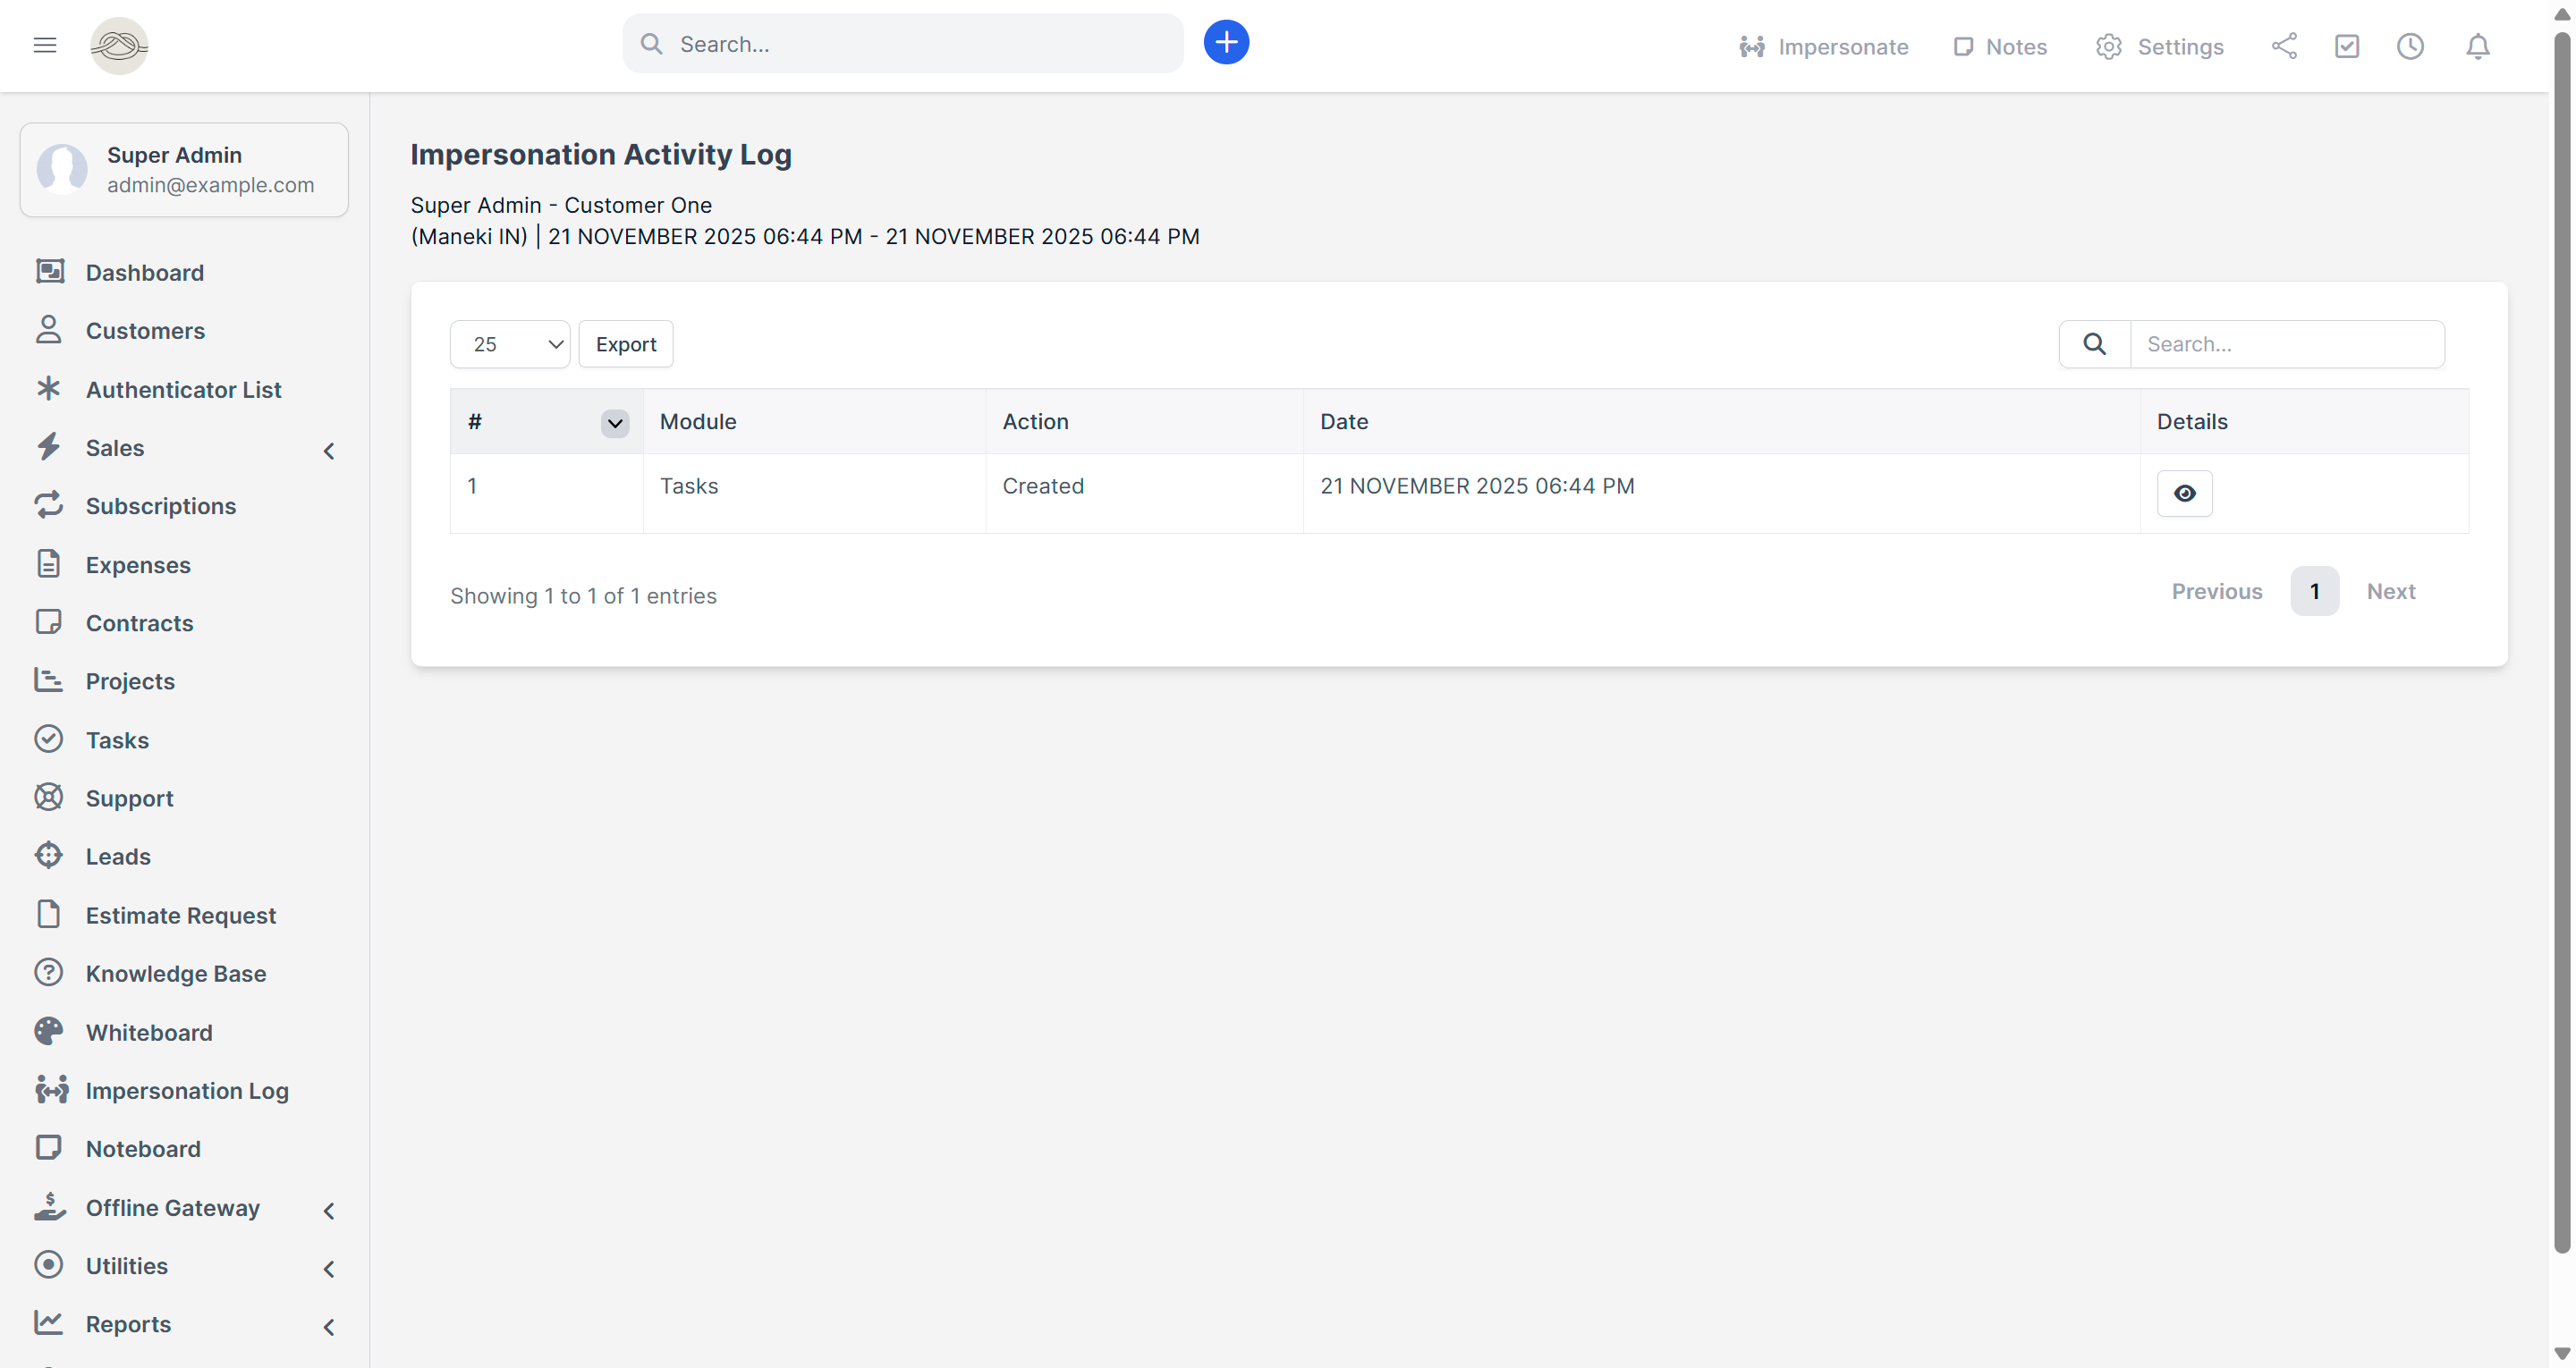Expand the Offline Gateway submenu
2576x1368 pixels.
[328, 1211]
